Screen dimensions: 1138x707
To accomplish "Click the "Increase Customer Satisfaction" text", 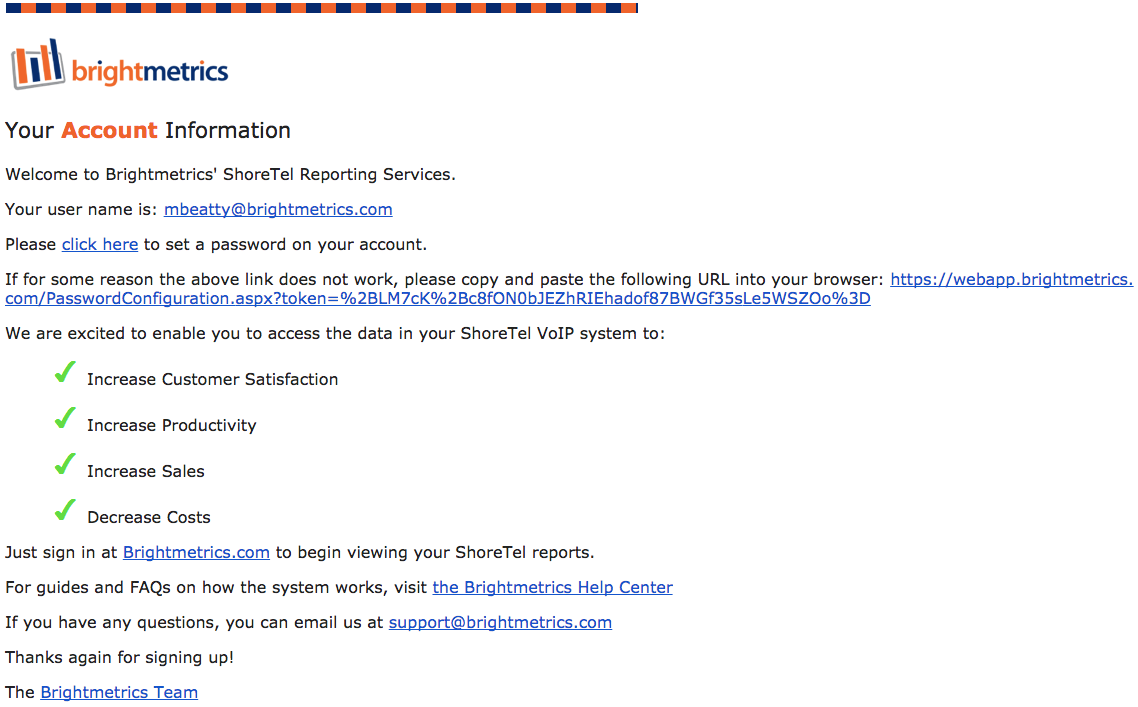I will tap(212, 379).
